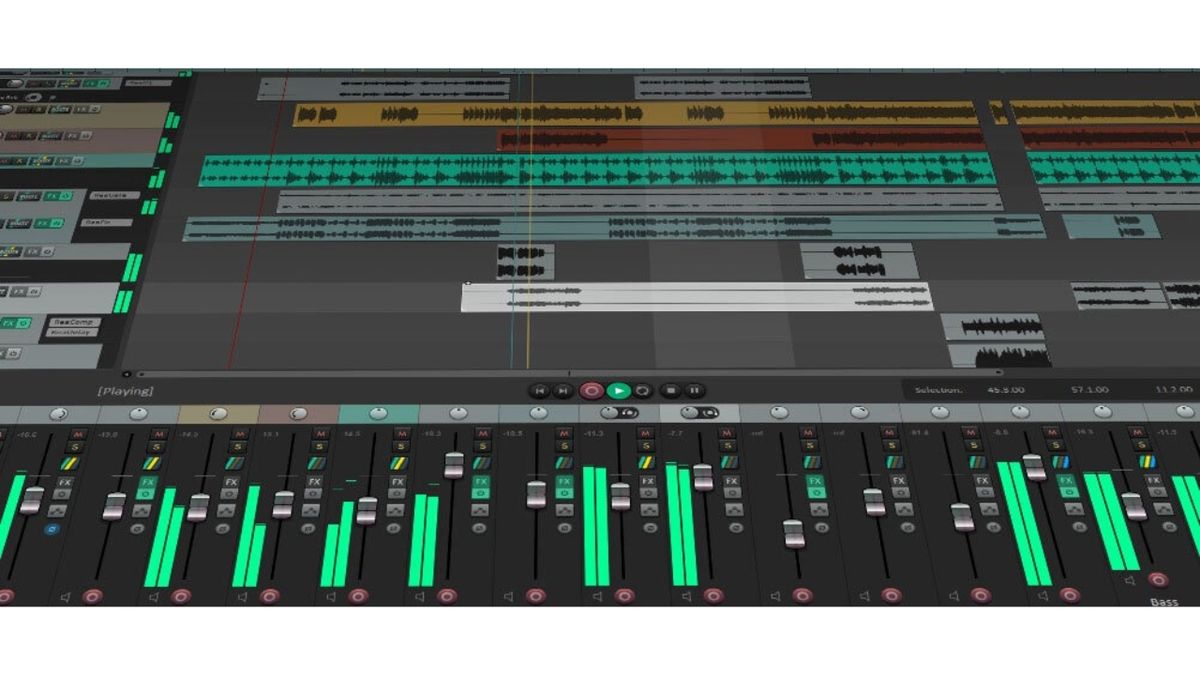Jump to project end with the forward transport icon

pos(562,390)
